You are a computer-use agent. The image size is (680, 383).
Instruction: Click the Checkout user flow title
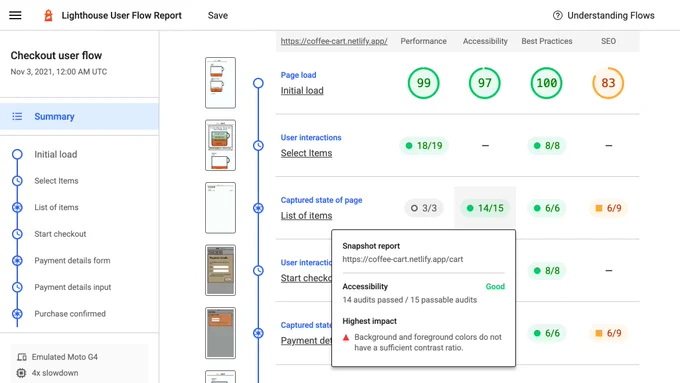(56, 56)
